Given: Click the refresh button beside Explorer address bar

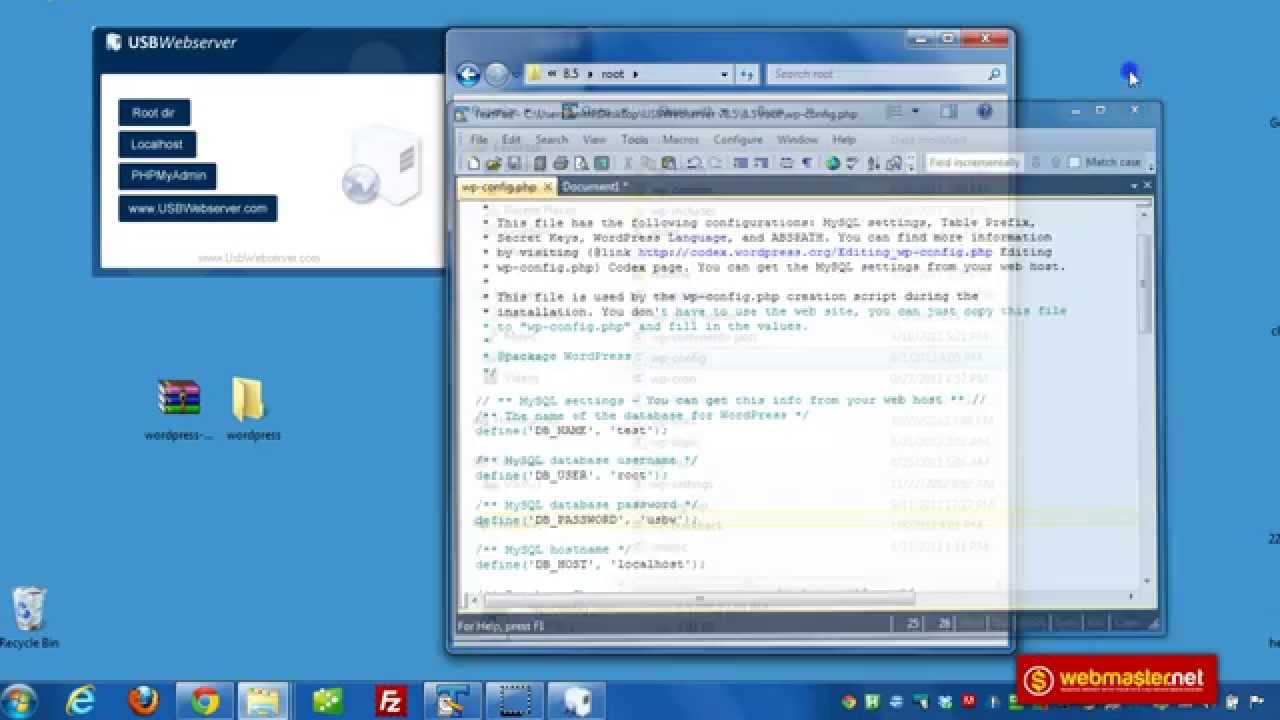Looking at the screenshot, I should pyautogui.click(x=747, y=74).
